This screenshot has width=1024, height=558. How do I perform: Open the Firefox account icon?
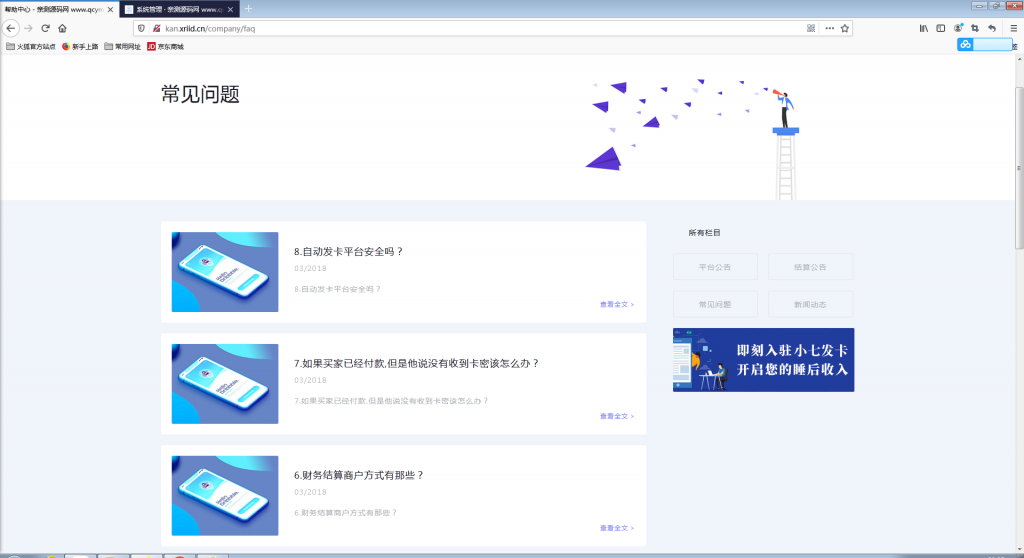point(958,28)
